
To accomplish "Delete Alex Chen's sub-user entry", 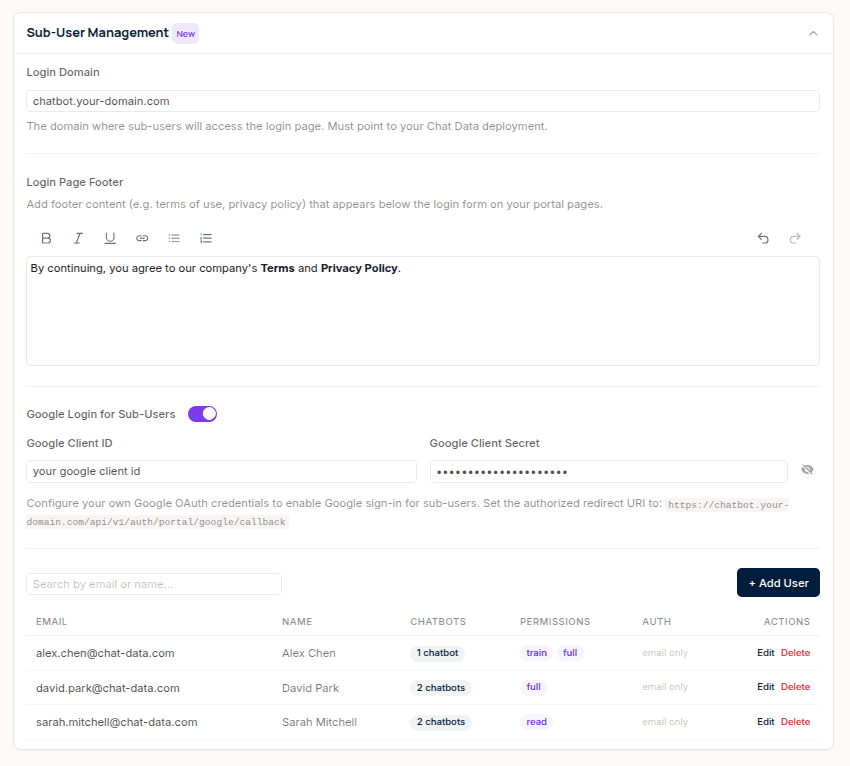I will coord(796,652).
